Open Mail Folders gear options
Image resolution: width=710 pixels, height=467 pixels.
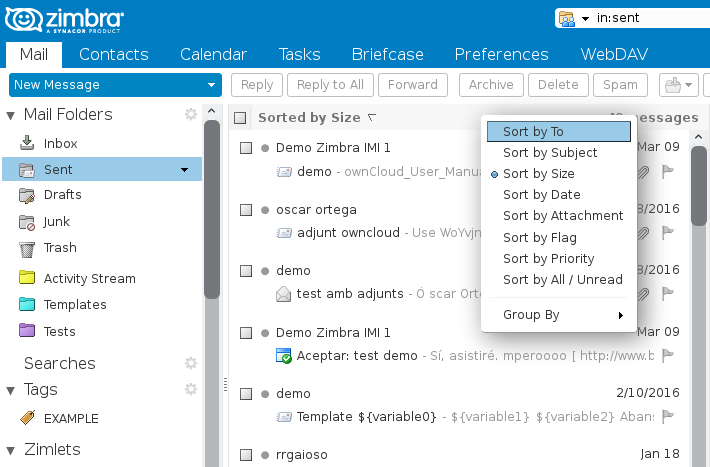[191, 114]
